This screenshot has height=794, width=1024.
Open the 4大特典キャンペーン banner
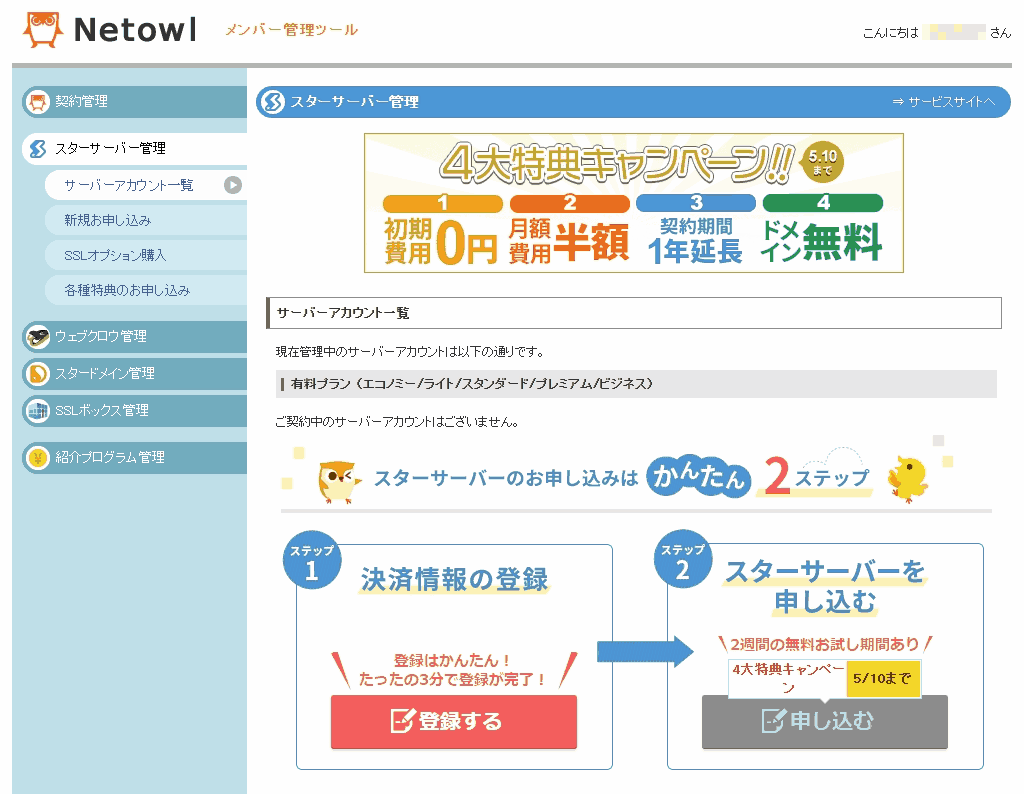[x=633, y=203]
